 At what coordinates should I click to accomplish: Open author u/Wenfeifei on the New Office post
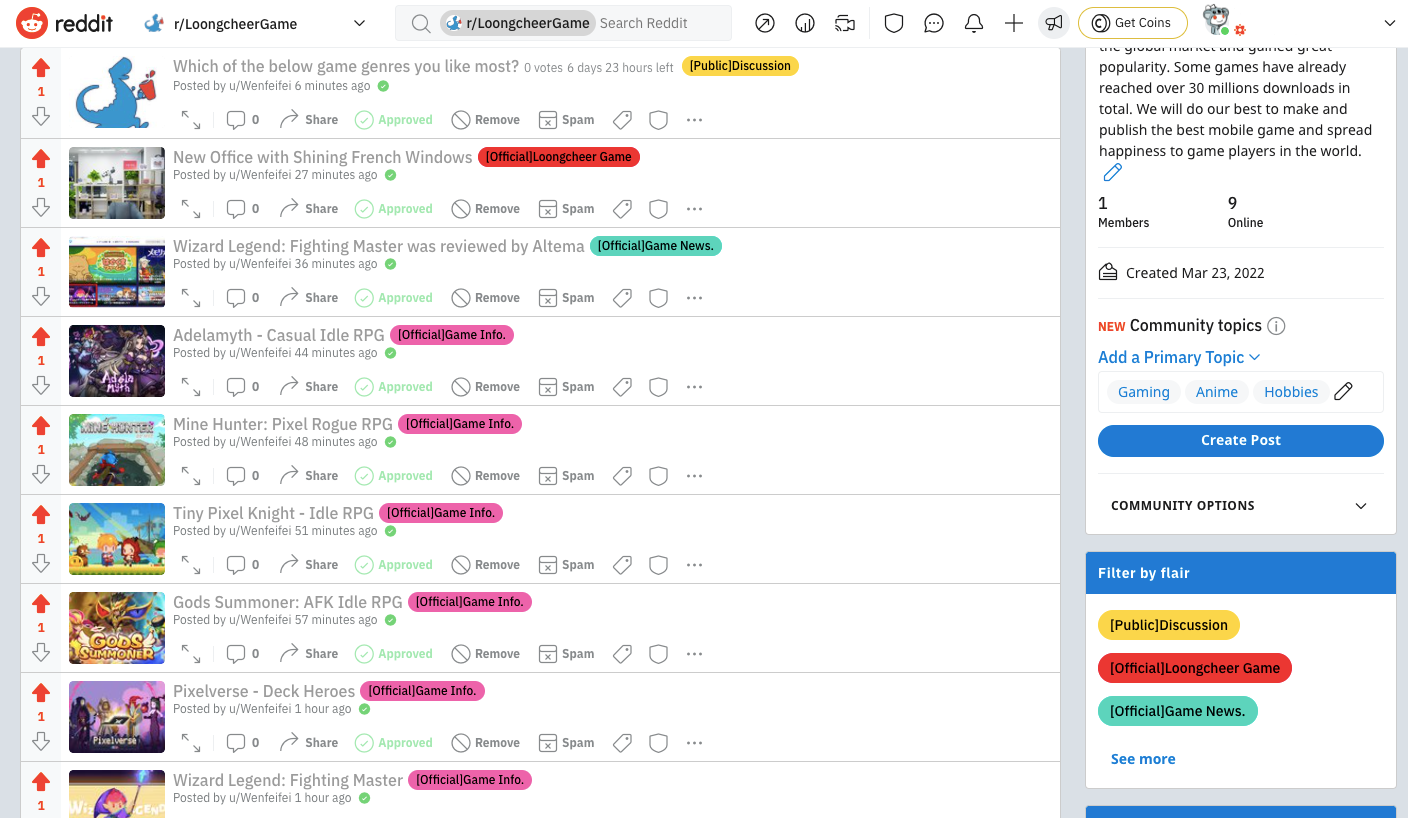click(260, 175)
